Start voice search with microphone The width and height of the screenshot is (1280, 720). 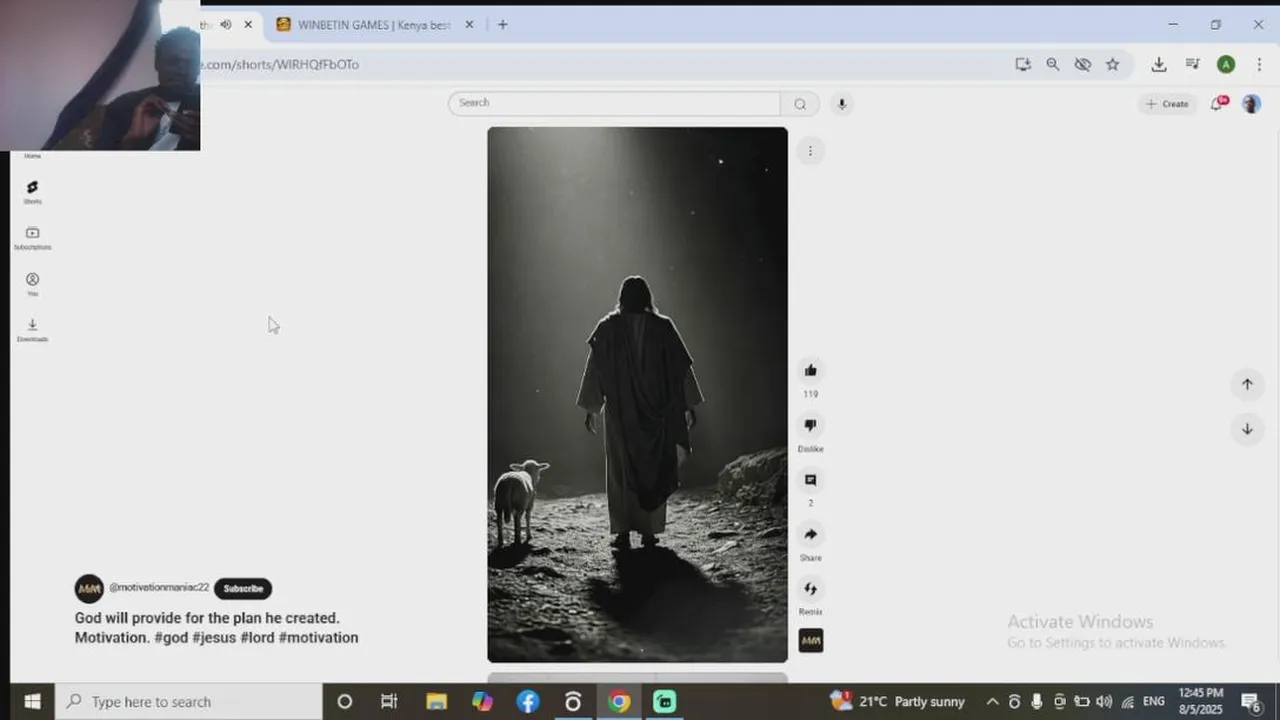842,104
